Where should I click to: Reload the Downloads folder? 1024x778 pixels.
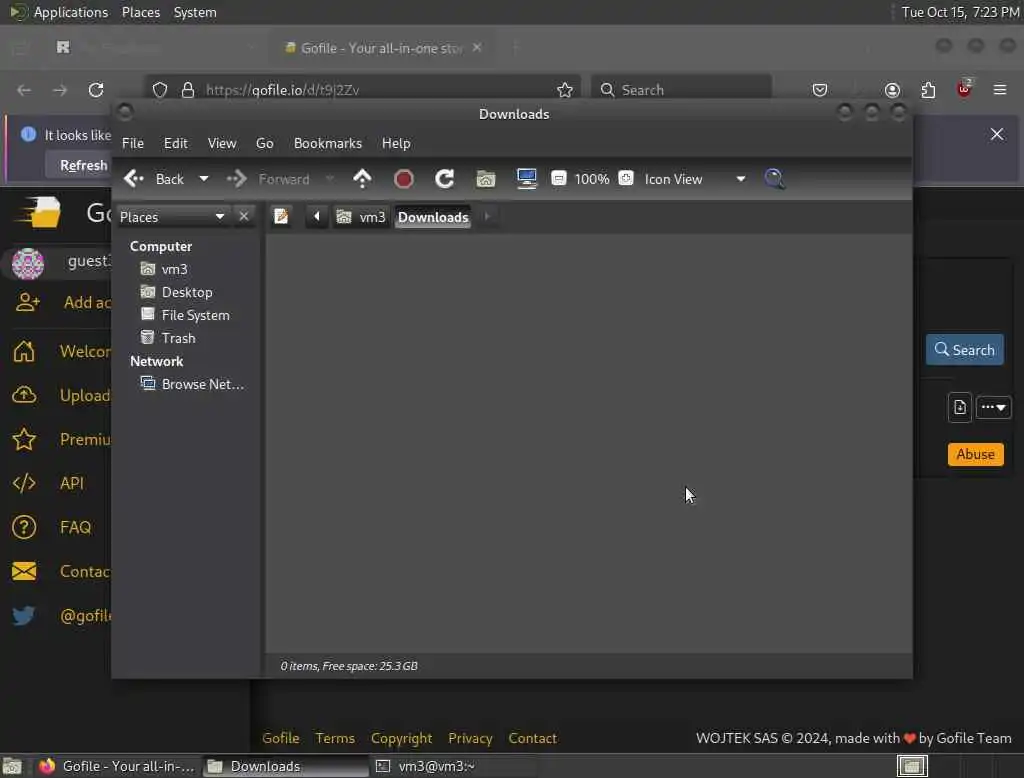tap(445, 178)
